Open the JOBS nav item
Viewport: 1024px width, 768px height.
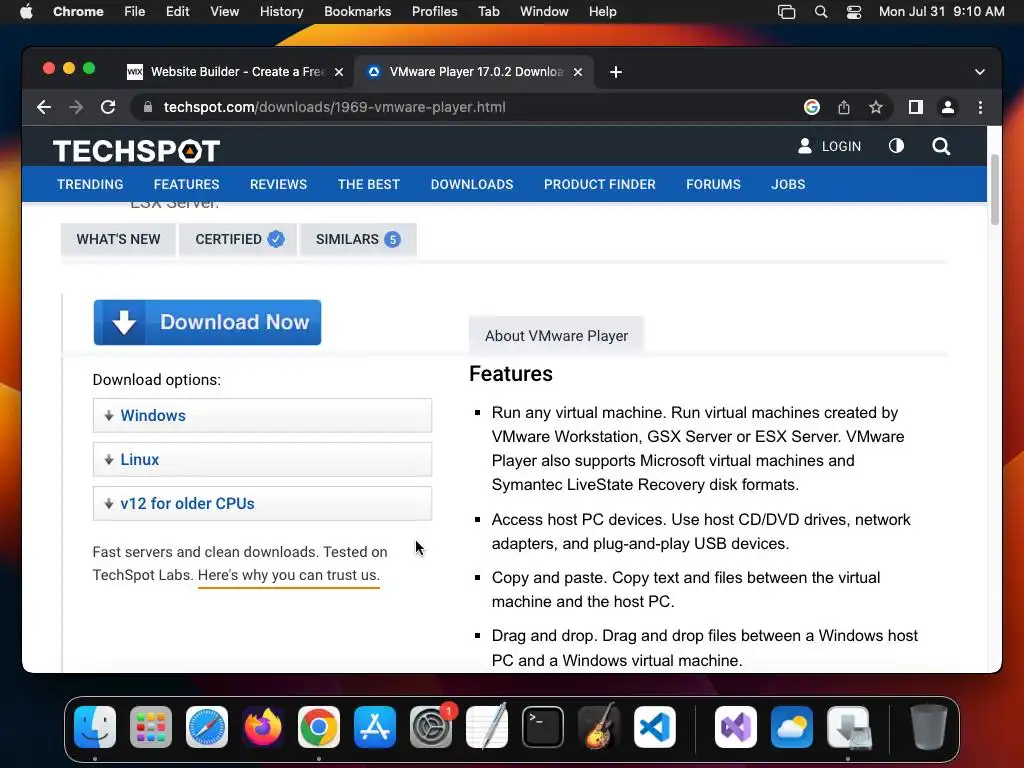pos(788,184)
